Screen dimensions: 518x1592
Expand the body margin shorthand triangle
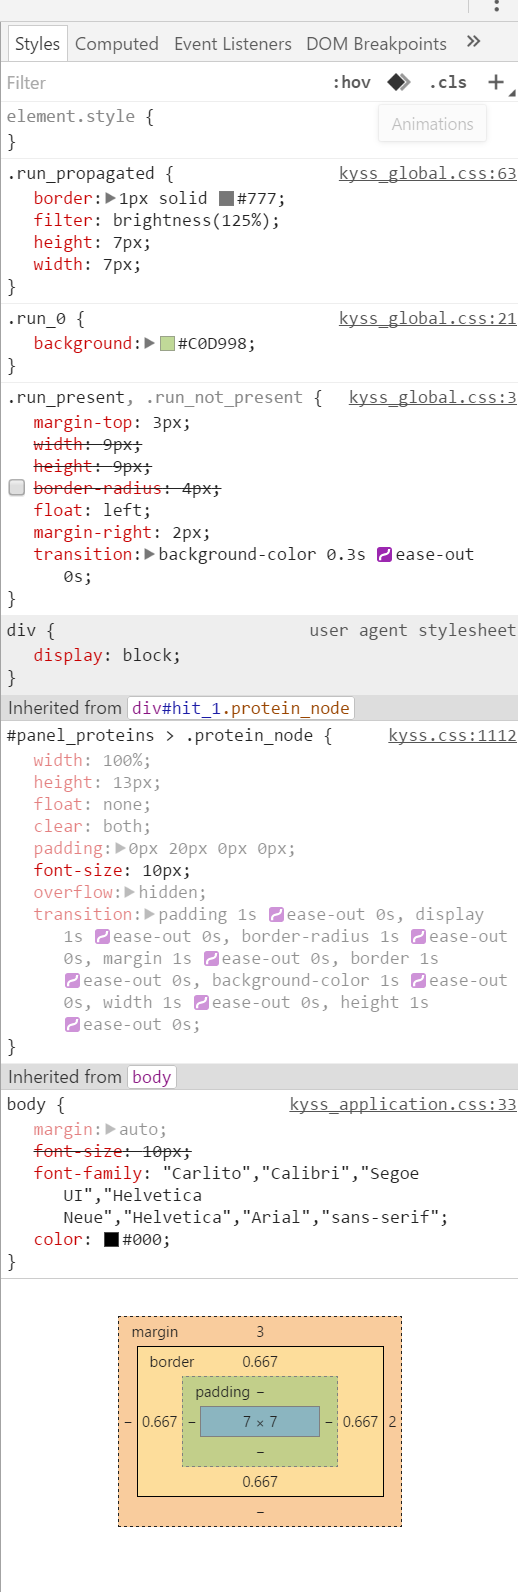click(x=111, y=1129)
